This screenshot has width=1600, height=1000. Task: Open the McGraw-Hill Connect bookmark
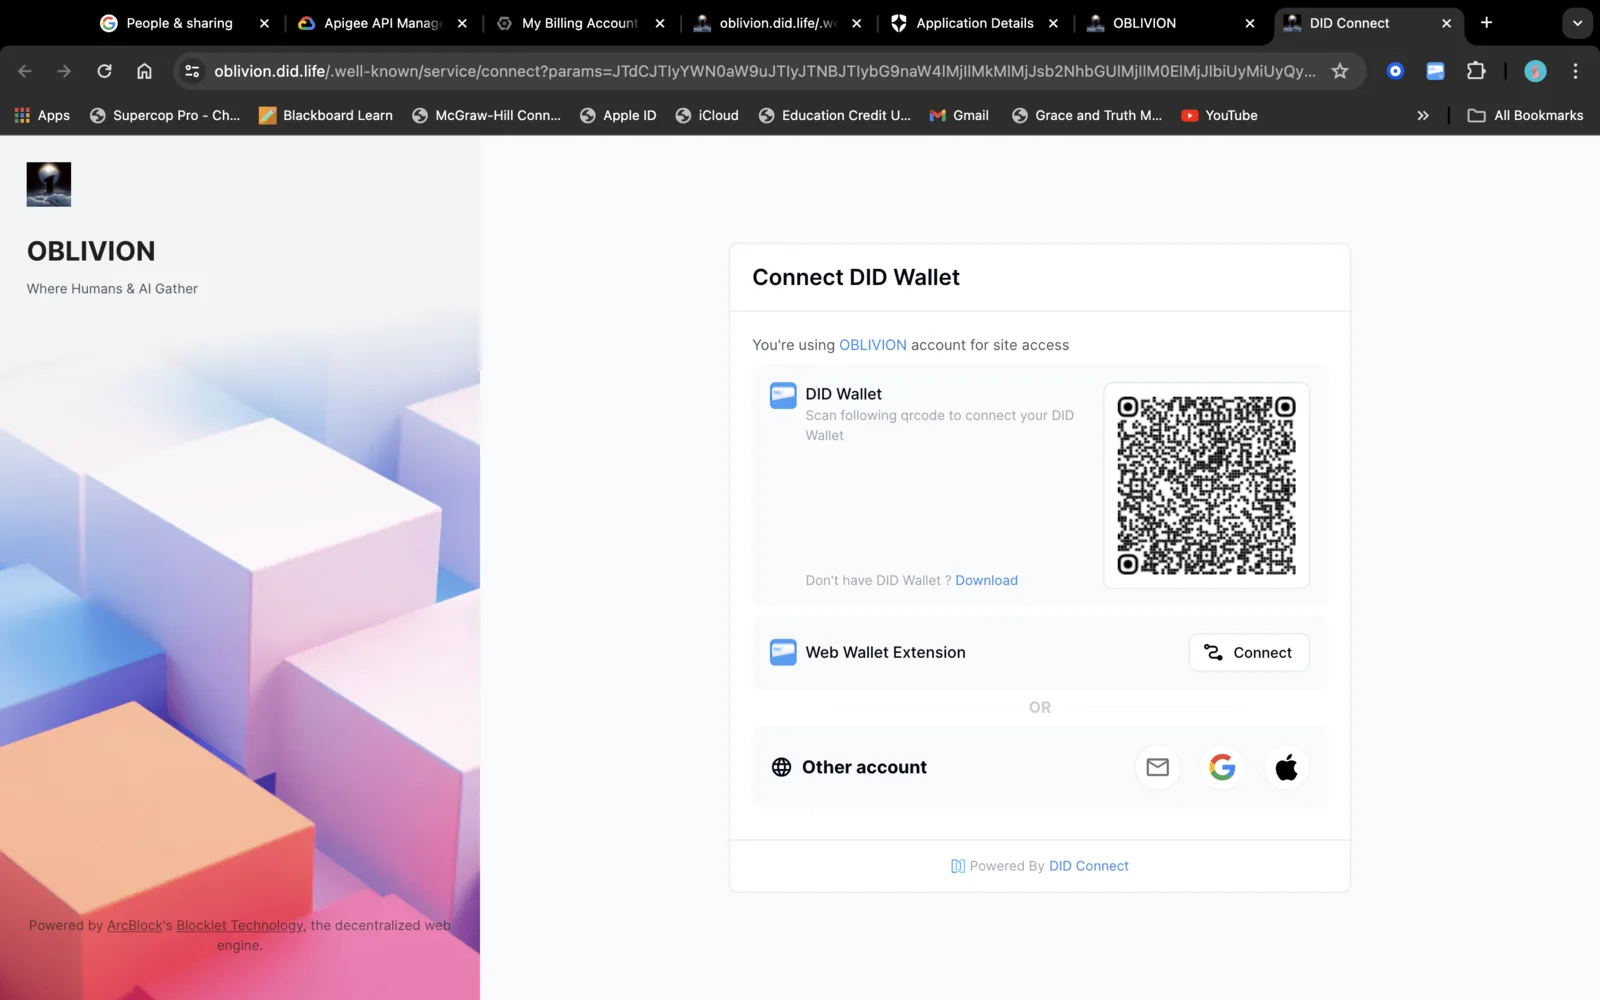[486, 115]
